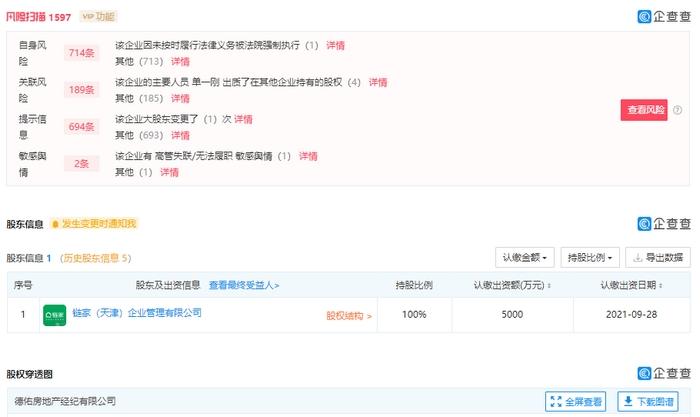700x417 pixels.
Task: Click the 企查查 logo in 股权穿透图 header
Action: 664,374
